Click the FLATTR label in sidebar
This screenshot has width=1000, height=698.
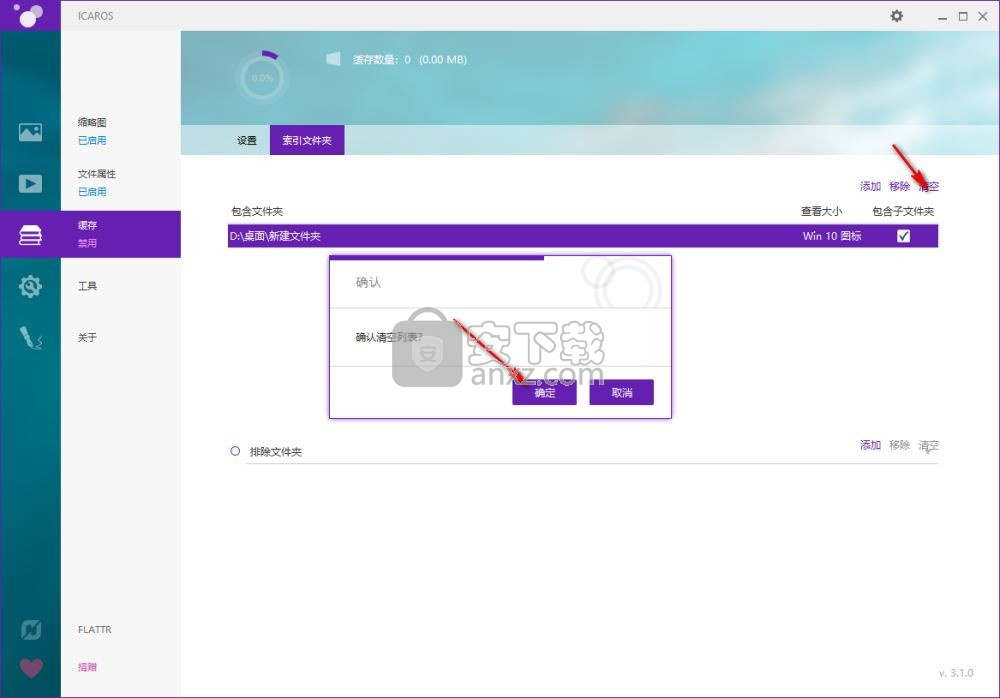94,630
